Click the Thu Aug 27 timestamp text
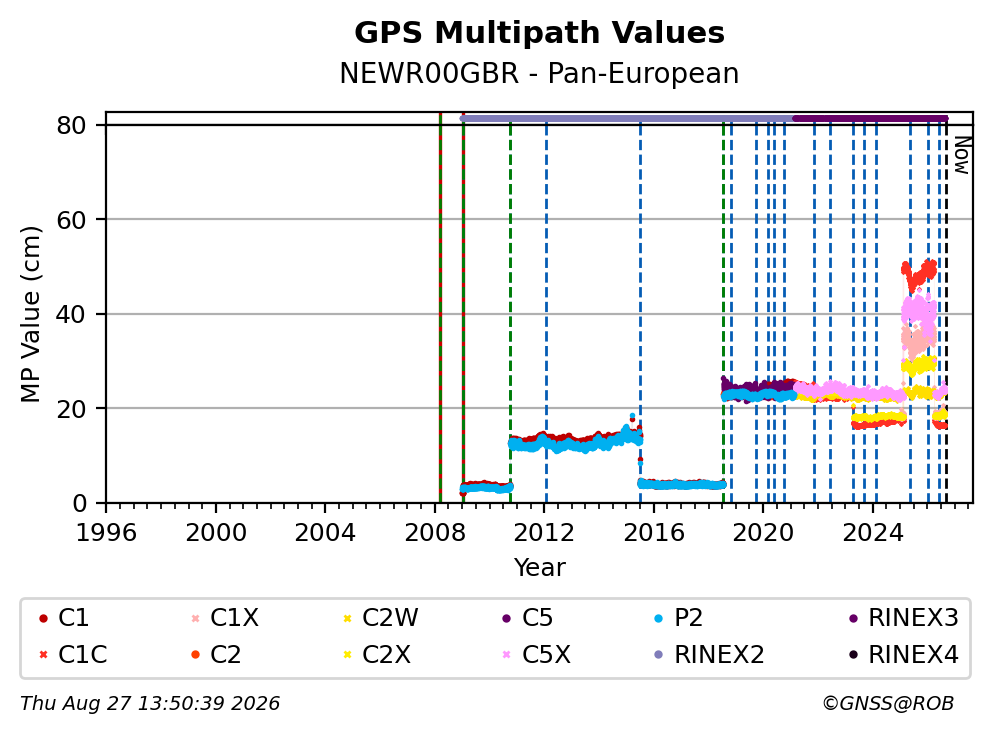The image size is (993, 734). (150, 704)
